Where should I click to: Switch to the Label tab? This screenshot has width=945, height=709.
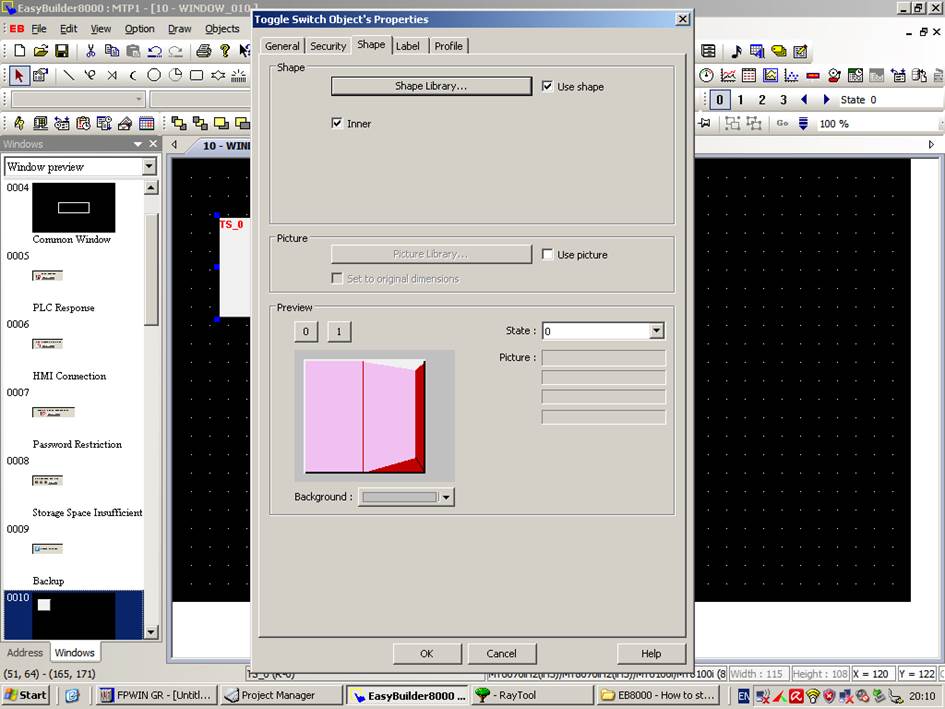pyautogui.click(x=408, y=45)
